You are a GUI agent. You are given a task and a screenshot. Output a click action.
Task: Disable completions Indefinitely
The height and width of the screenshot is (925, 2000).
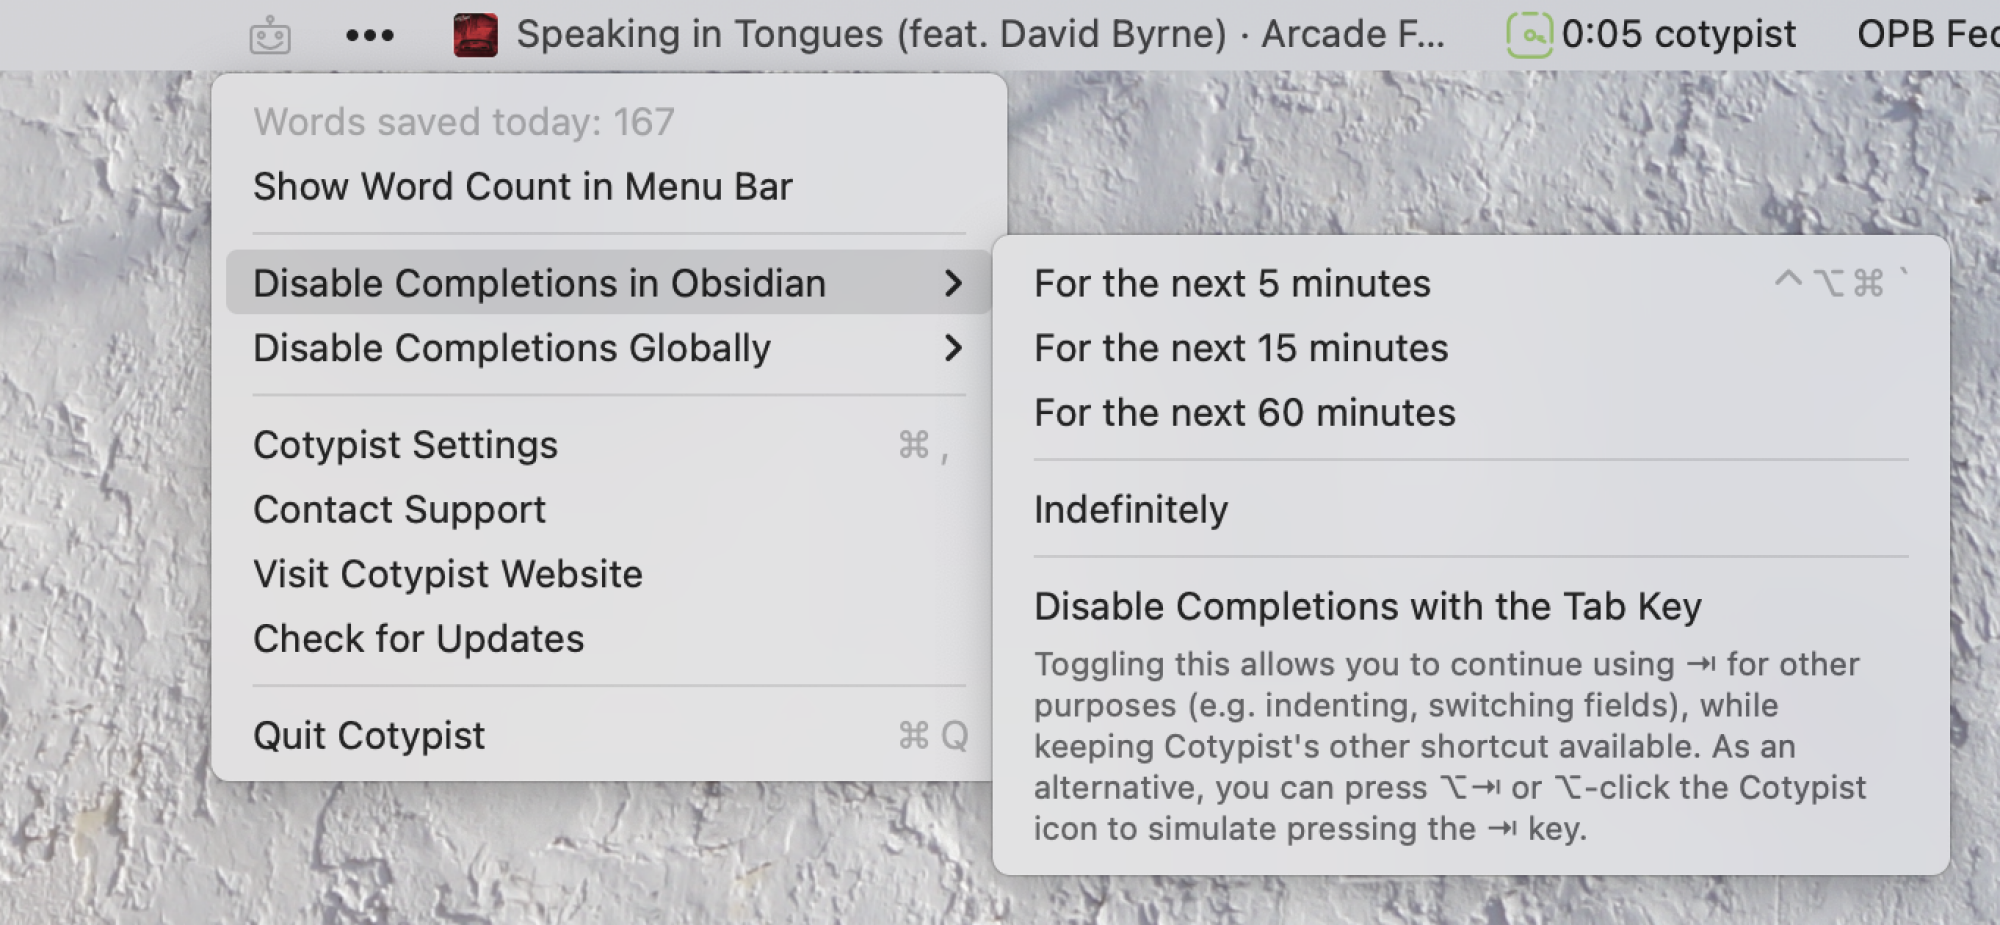point(1471,510)
